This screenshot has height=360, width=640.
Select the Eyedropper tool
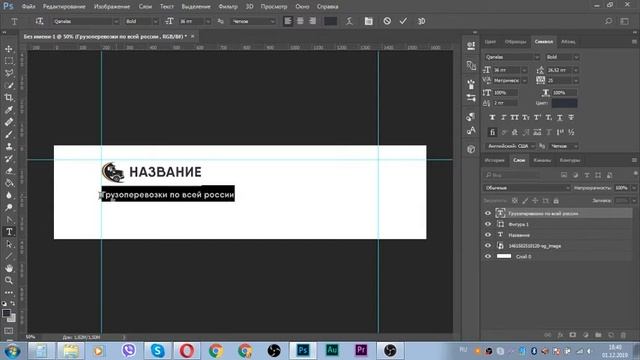[9, 110]
